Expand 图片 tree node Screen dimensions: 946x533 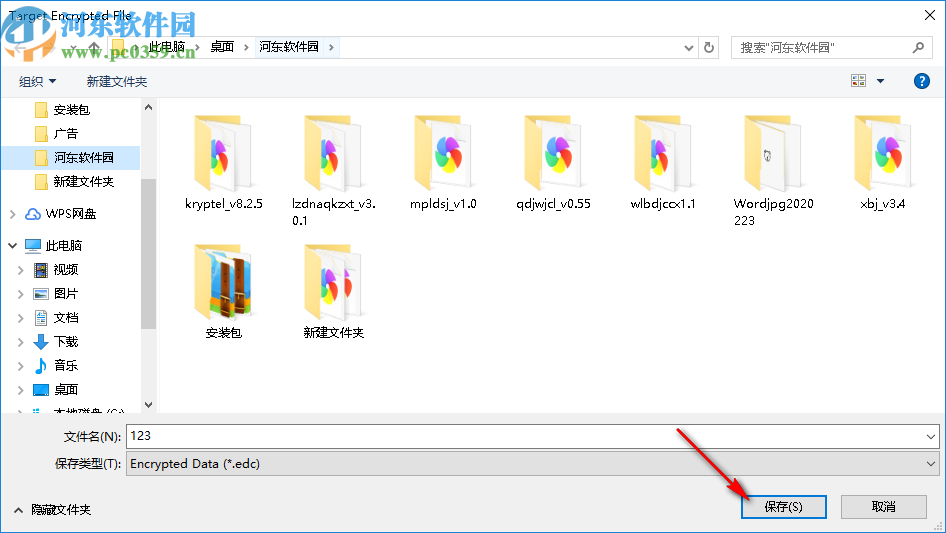[21, 294]
